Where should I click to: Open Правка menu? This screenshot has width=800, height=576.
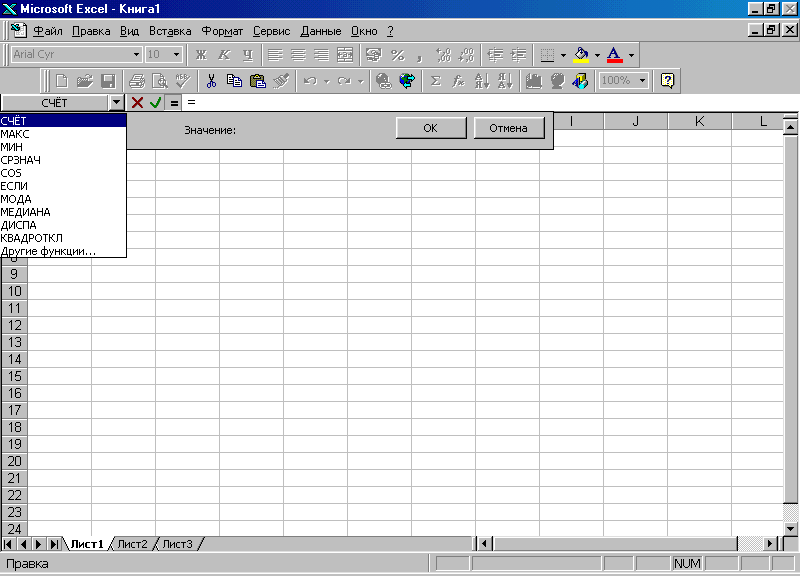91,31
